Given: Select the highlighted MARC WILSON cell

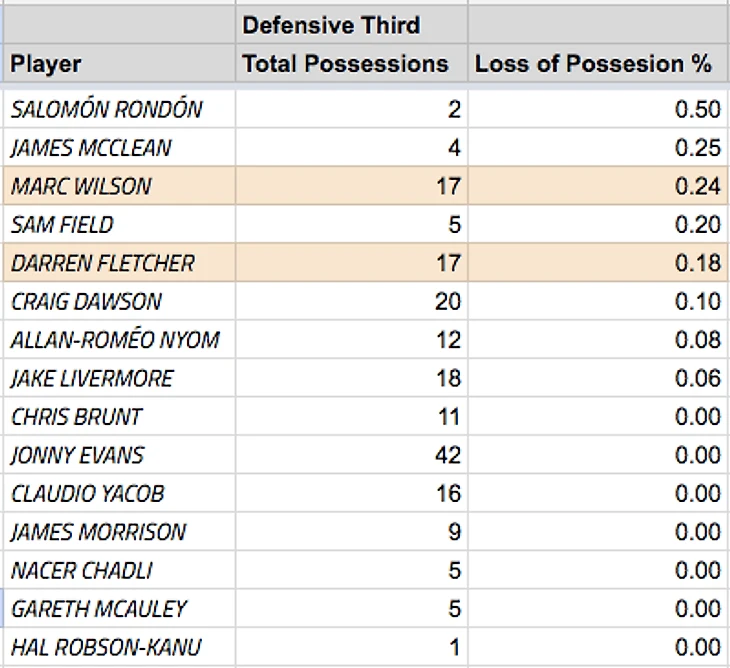Looking at the screenshot, I should [119, 186].
